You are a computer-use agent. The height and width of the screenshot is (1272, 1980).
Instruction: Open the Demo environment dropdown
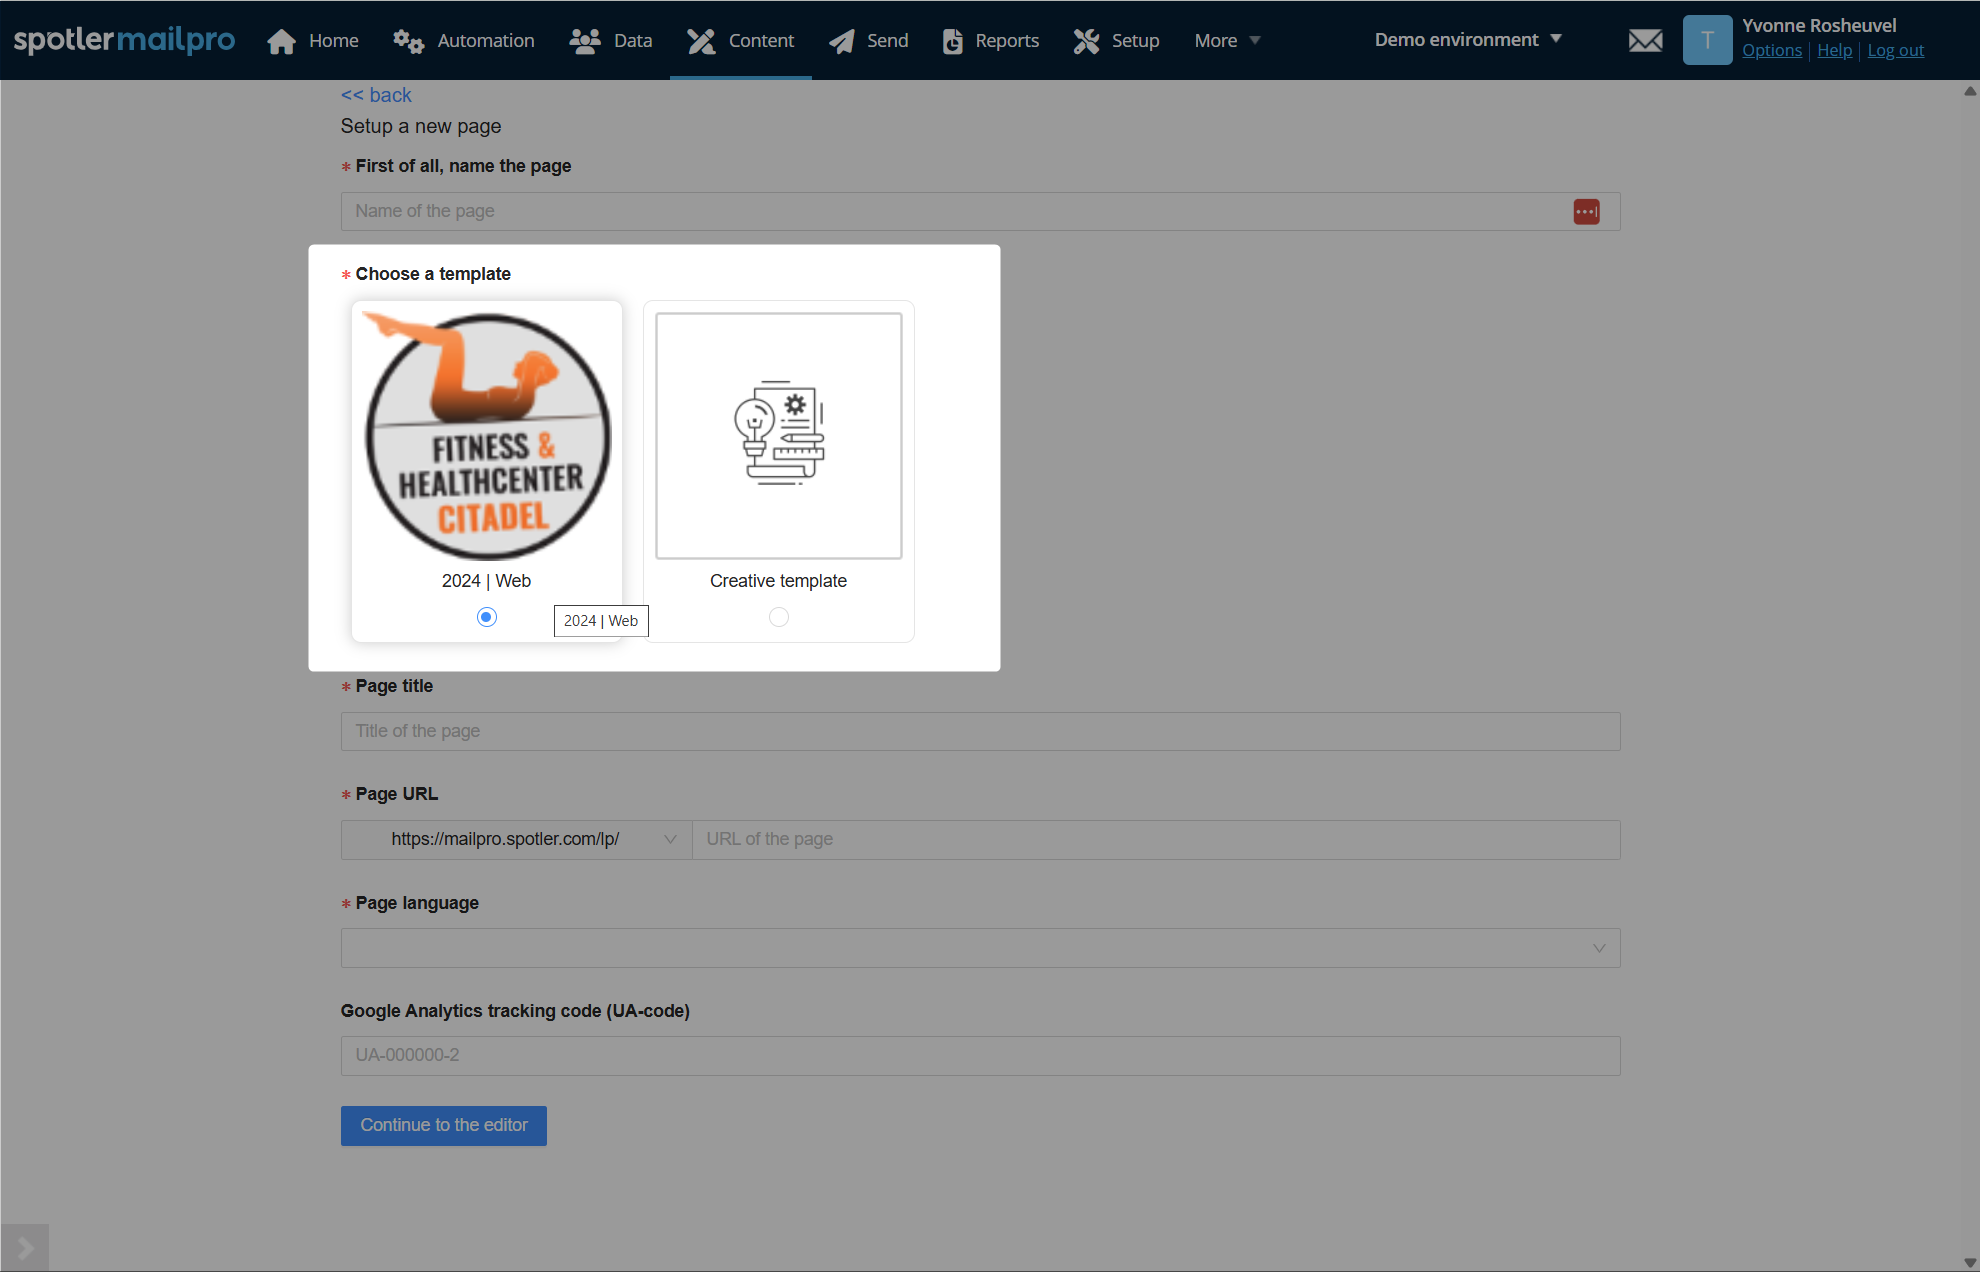tap(1467, 40)
